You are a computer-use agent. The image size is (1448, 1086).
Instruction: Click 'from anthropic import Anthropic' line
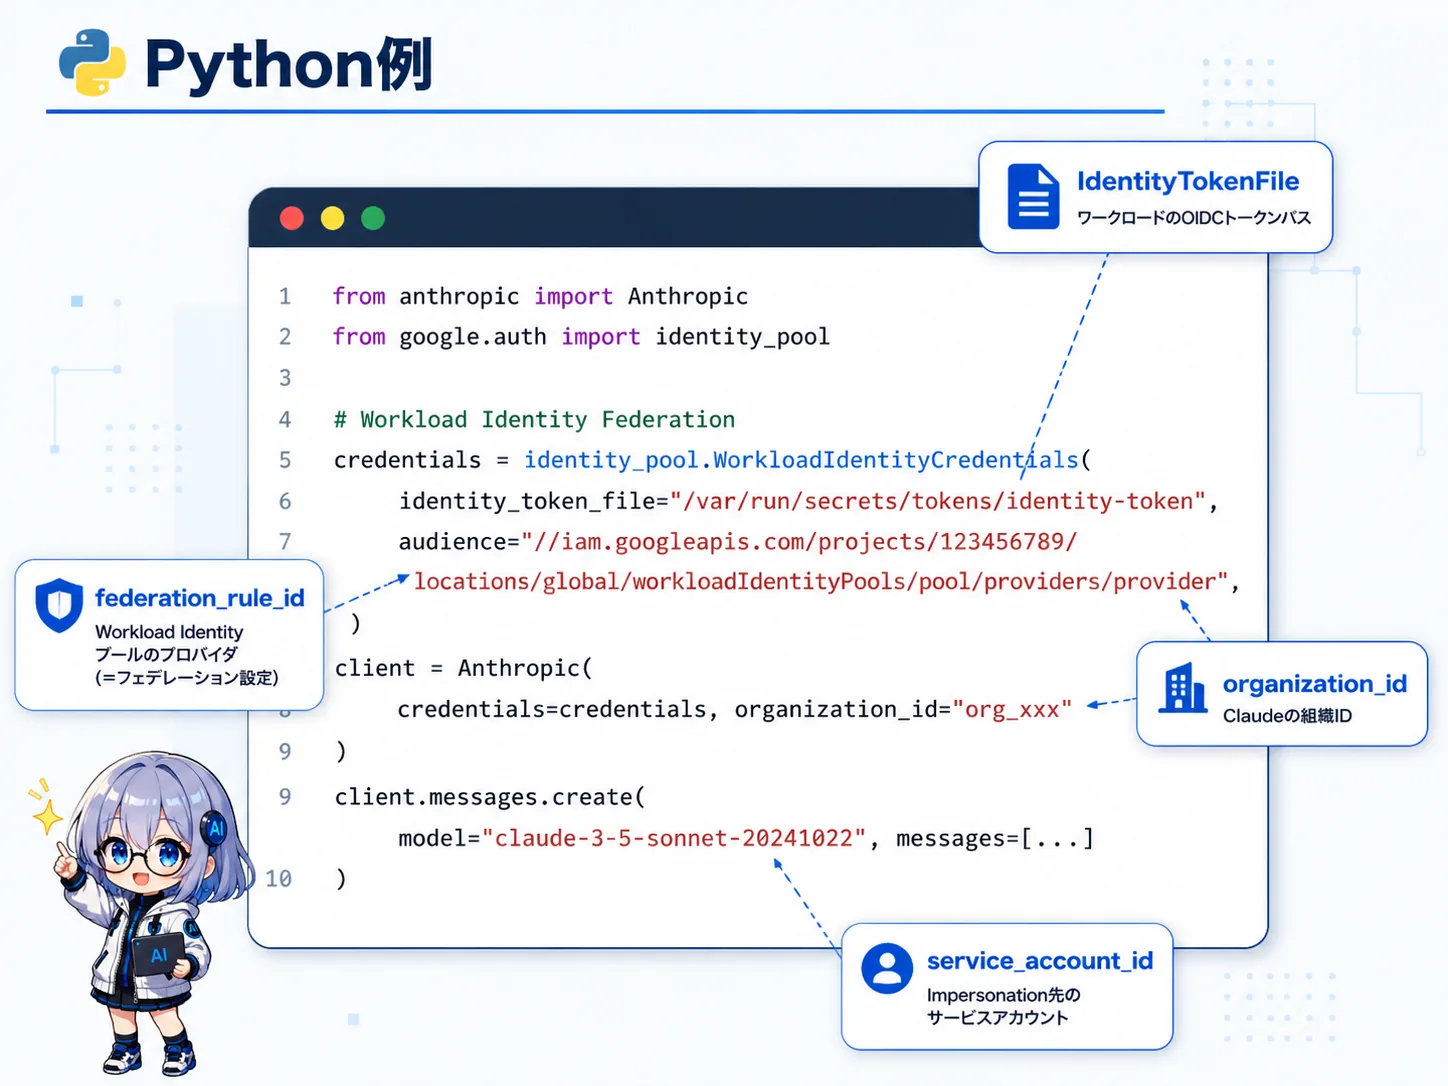click(x=540, y=296)
